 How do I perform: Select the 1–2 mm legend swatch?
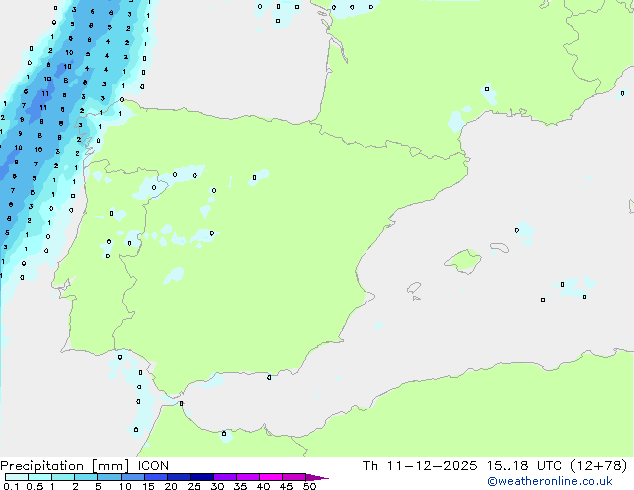pyautogui.click(x=63, y=477)
